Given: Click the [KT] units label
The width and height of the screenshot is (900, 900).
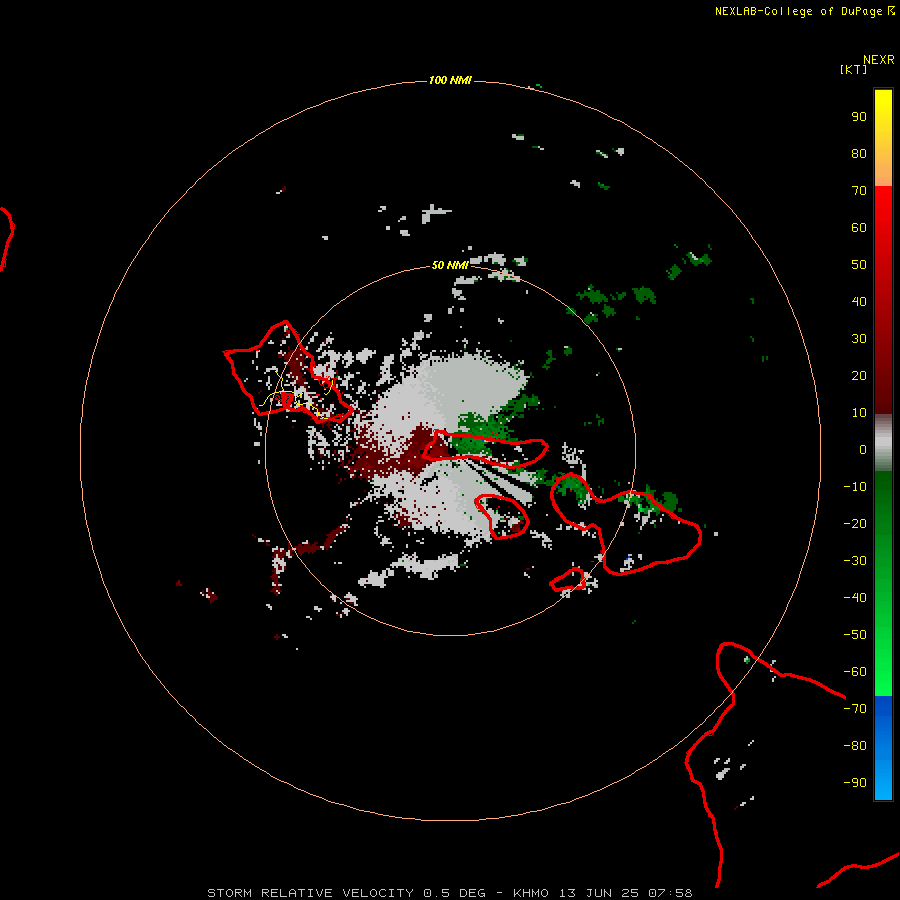Looking at the screenshot, I should (853, 69).
